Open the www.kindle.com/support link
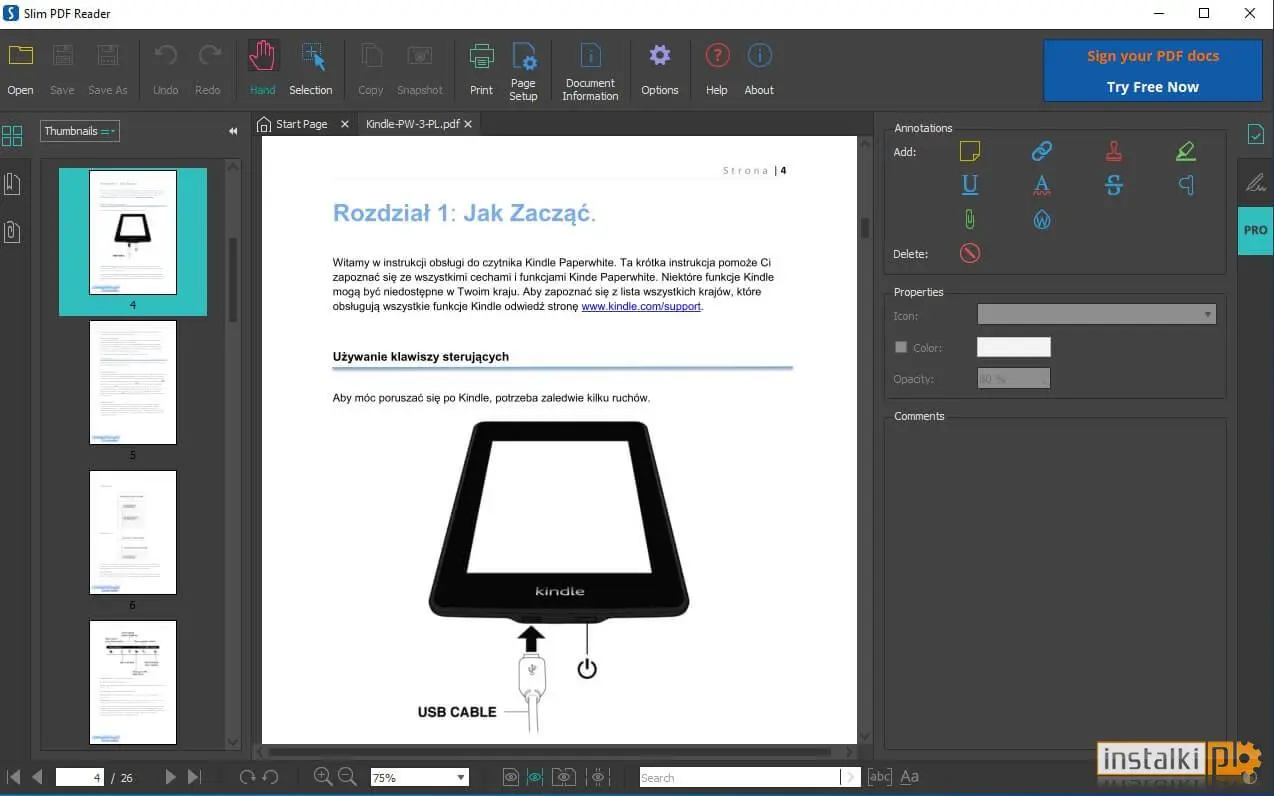 [641, 307]
